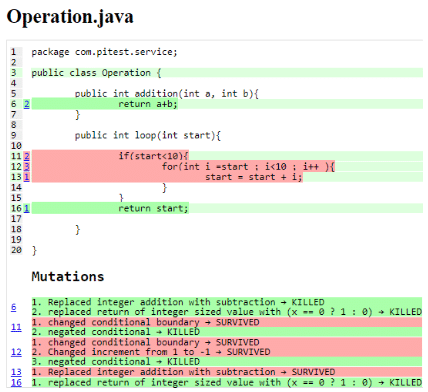The height and width of the screenshot is (392, 428).
Task: Click line number 1 in code gutter
Action: point(14,52)
